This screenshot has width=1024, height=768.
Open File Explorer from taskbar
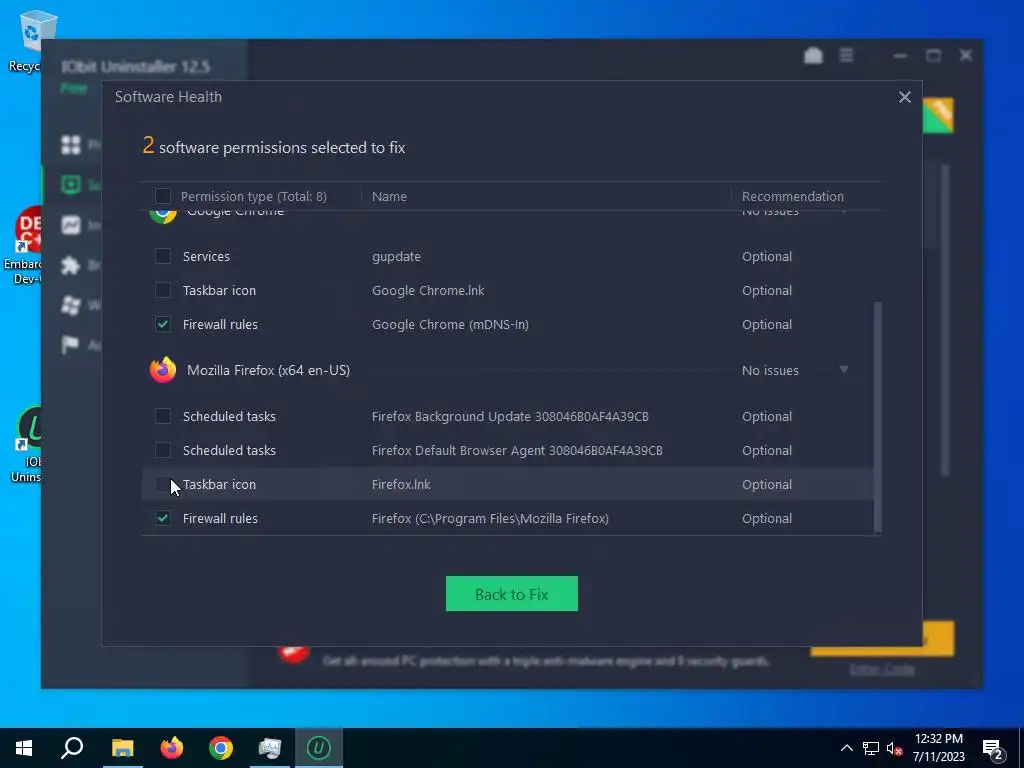122,748
